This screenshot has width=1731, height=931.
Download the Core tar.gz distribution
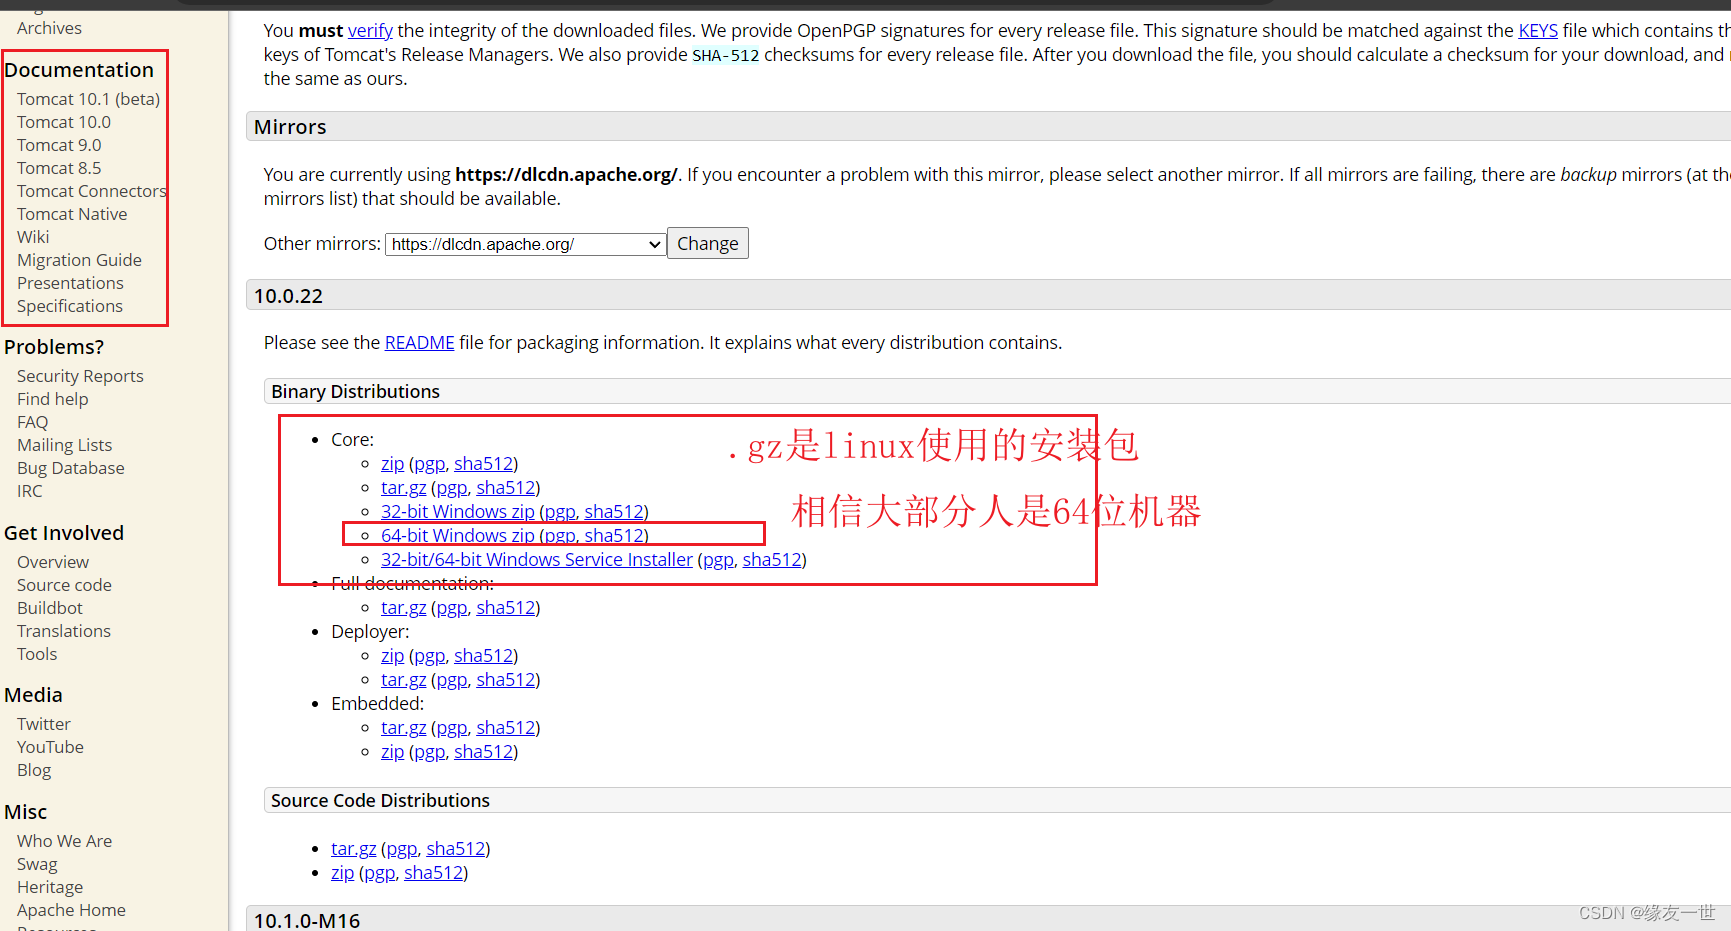(x=403, y=488)
